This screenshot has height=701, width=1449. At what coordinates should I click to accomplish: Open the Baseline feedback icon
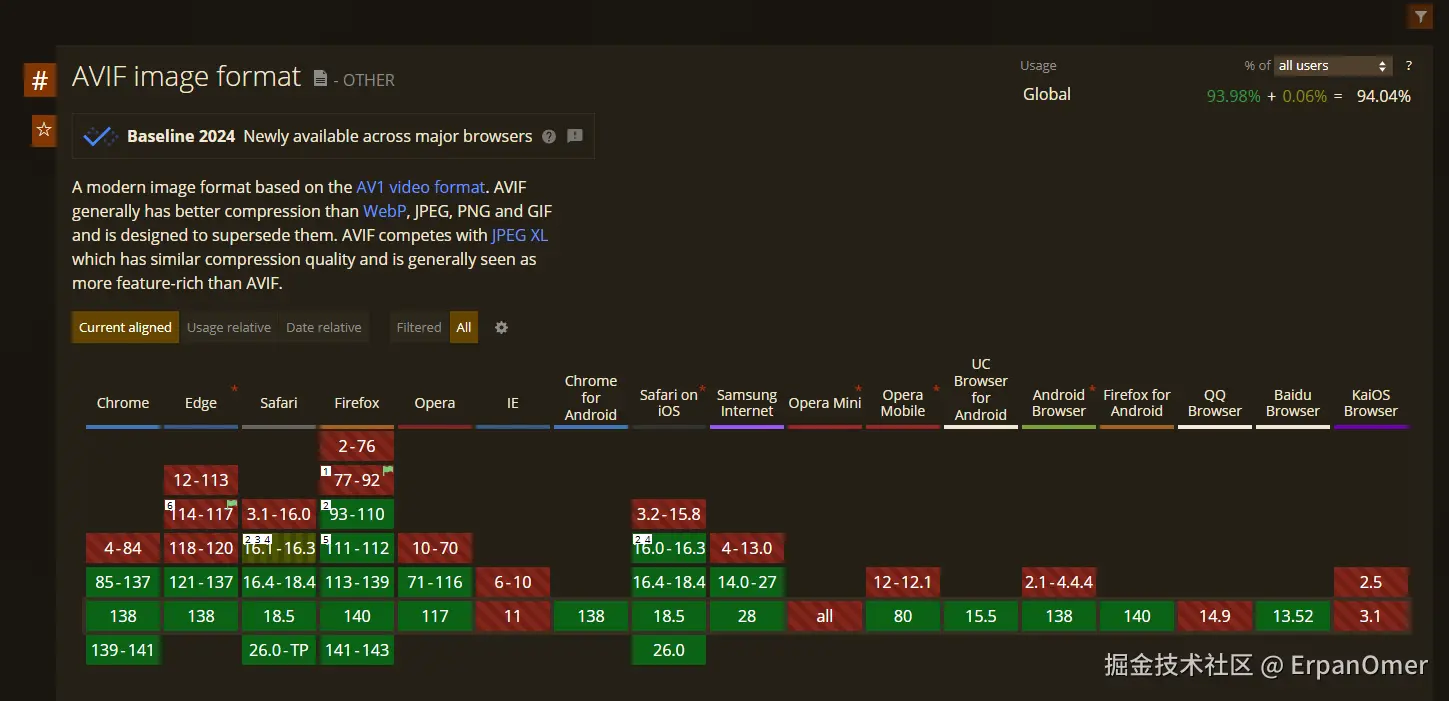pos(575,136)
